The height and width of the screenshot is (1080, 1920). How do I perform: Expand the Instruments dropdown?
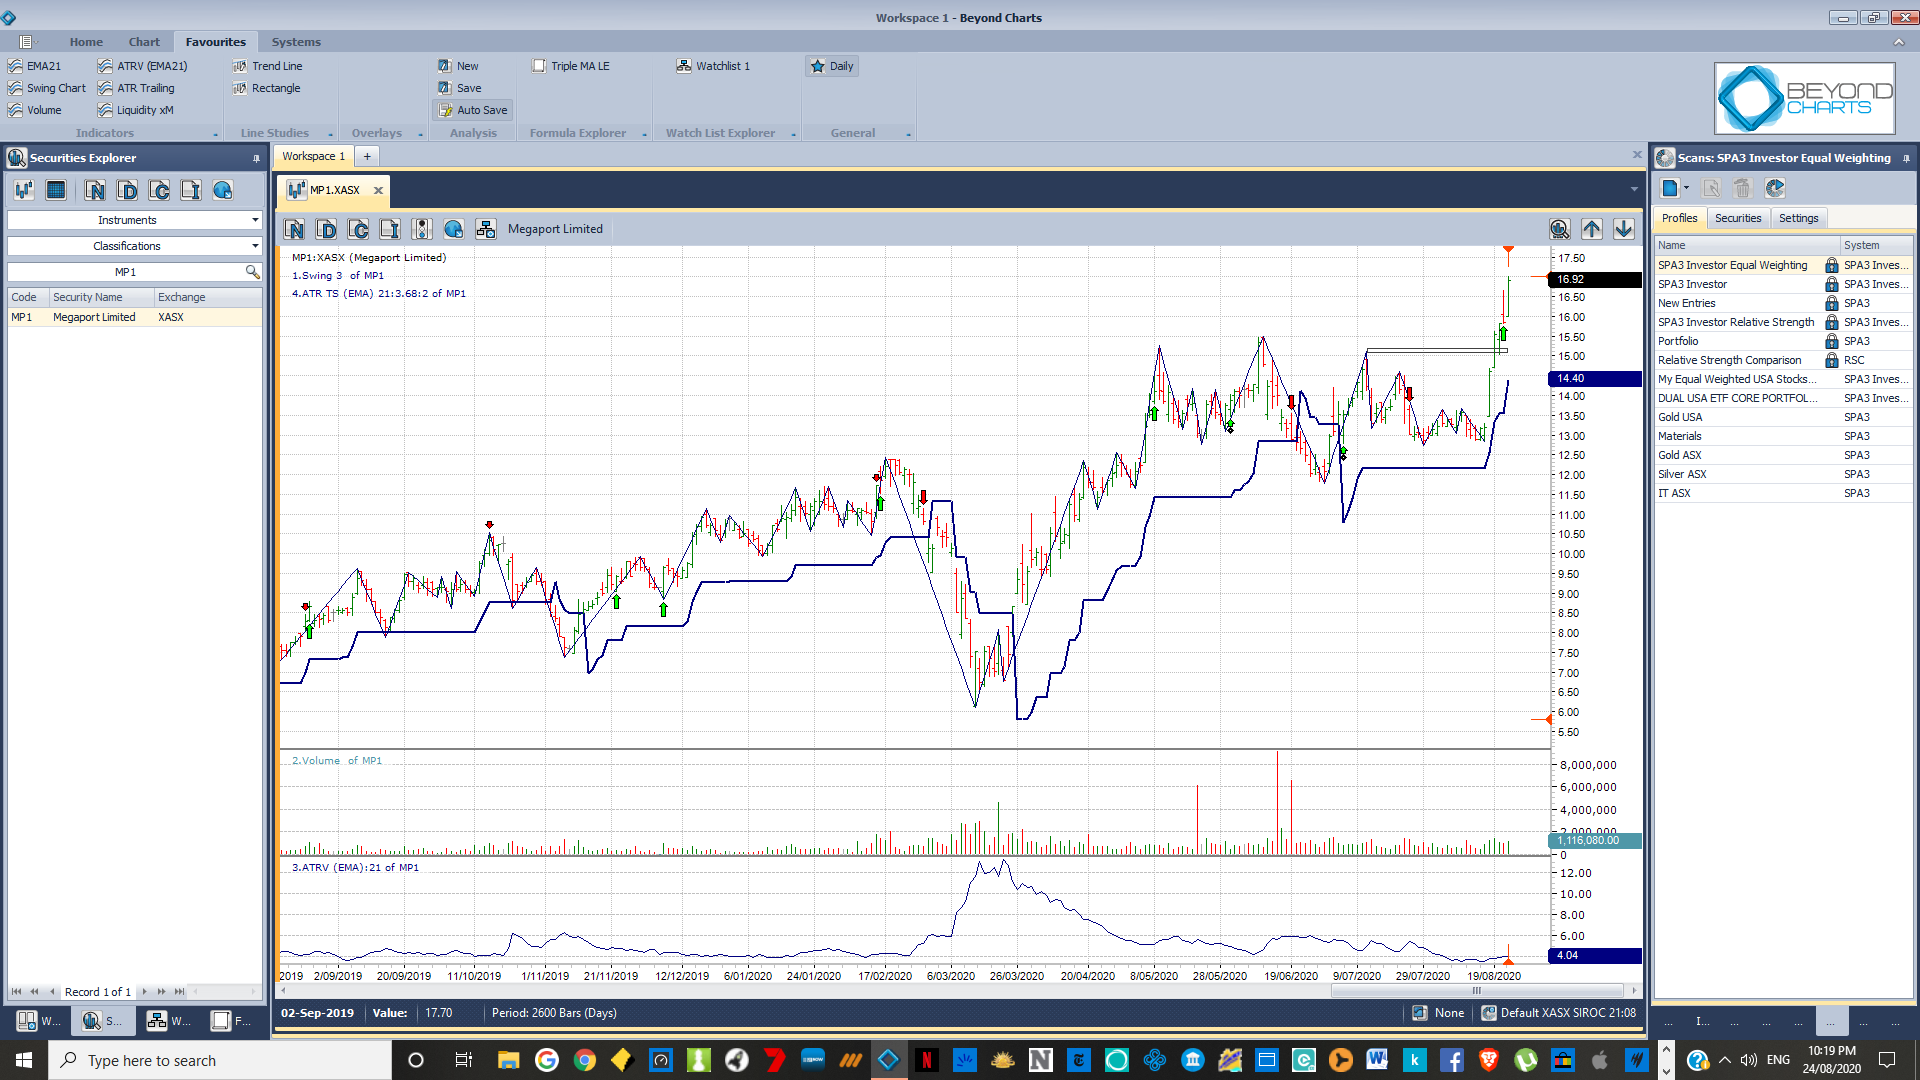click(x=255, y=220)
